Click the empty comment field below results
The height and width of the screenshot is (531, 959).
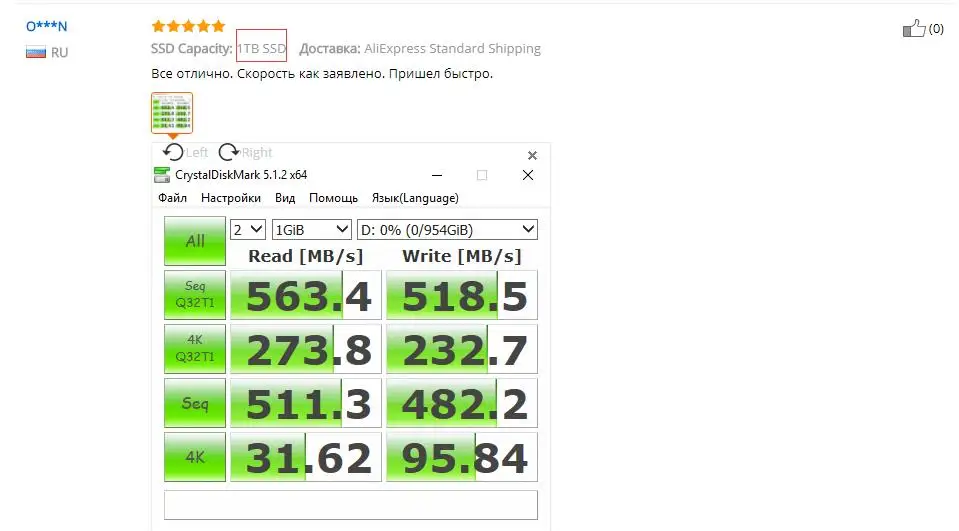point(350,505)
